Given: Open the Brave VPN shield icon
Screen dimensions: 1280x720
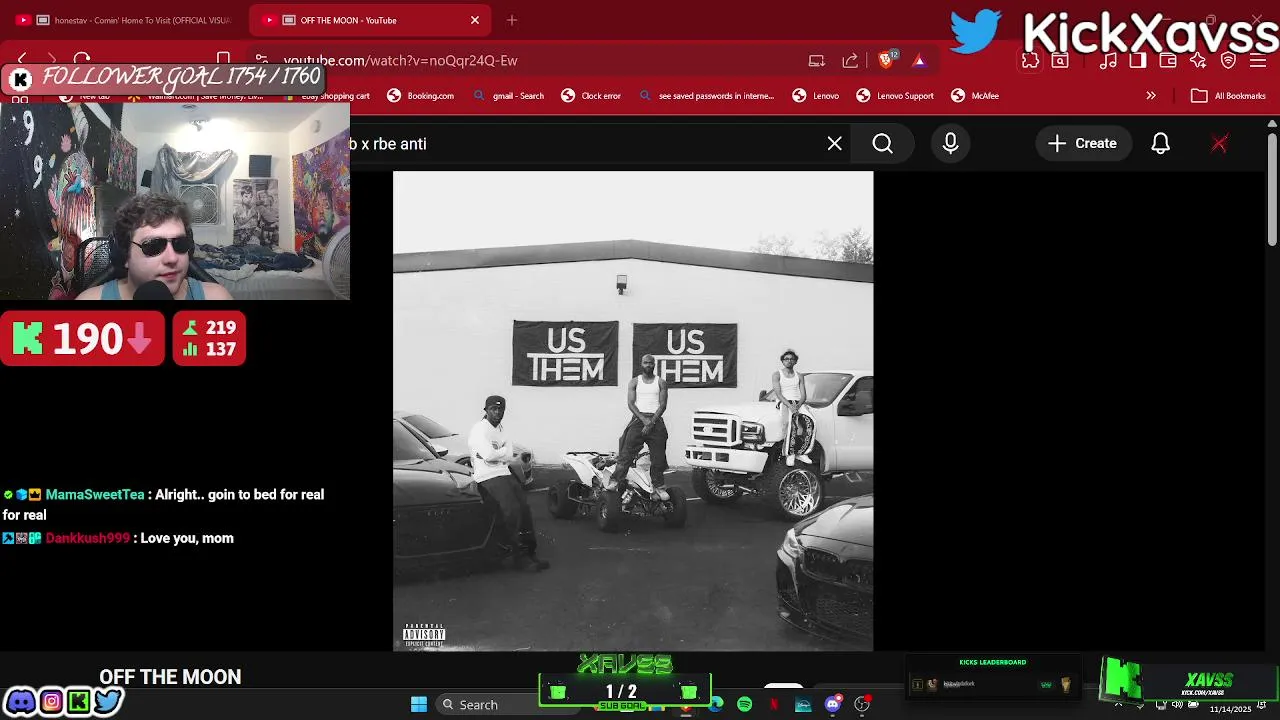Looking at the screenshot, I should 1228,61.
